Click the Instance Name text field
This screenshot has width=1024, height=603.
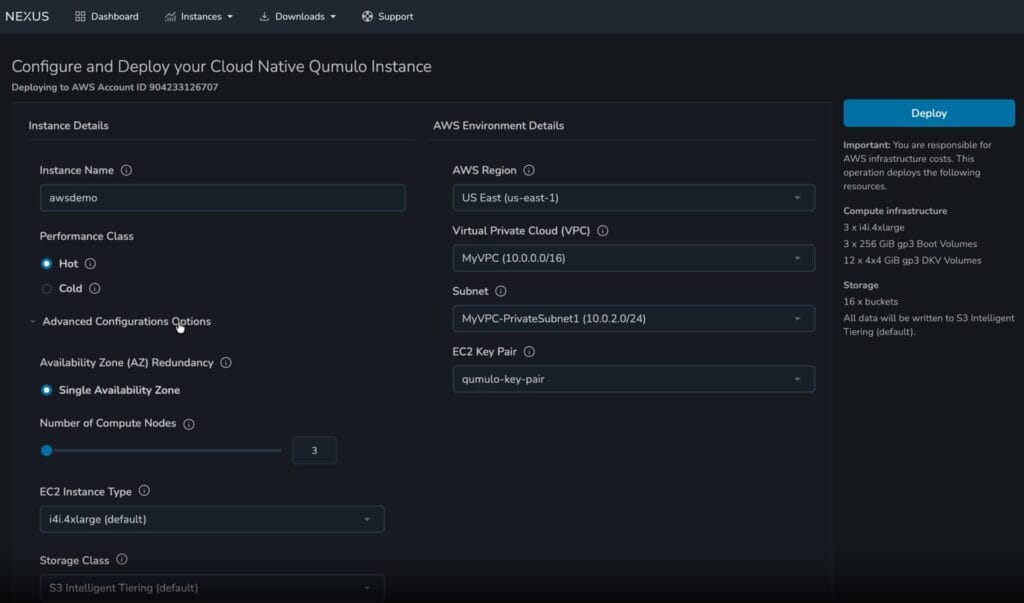click(x=222, y=198)
